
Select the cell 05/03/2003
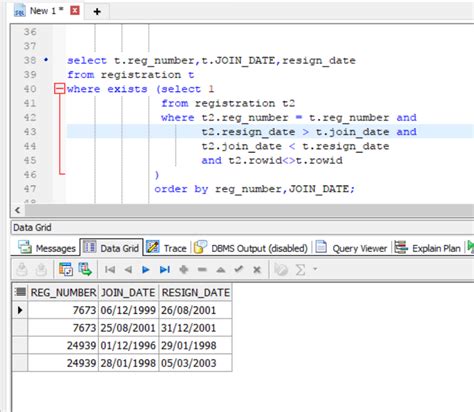coord(195,363)
